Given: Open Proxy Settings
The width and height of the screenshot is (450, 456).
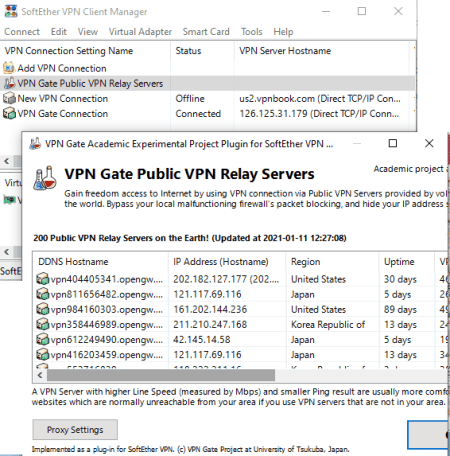Looking at the screenshot, I should coord(75,430).
